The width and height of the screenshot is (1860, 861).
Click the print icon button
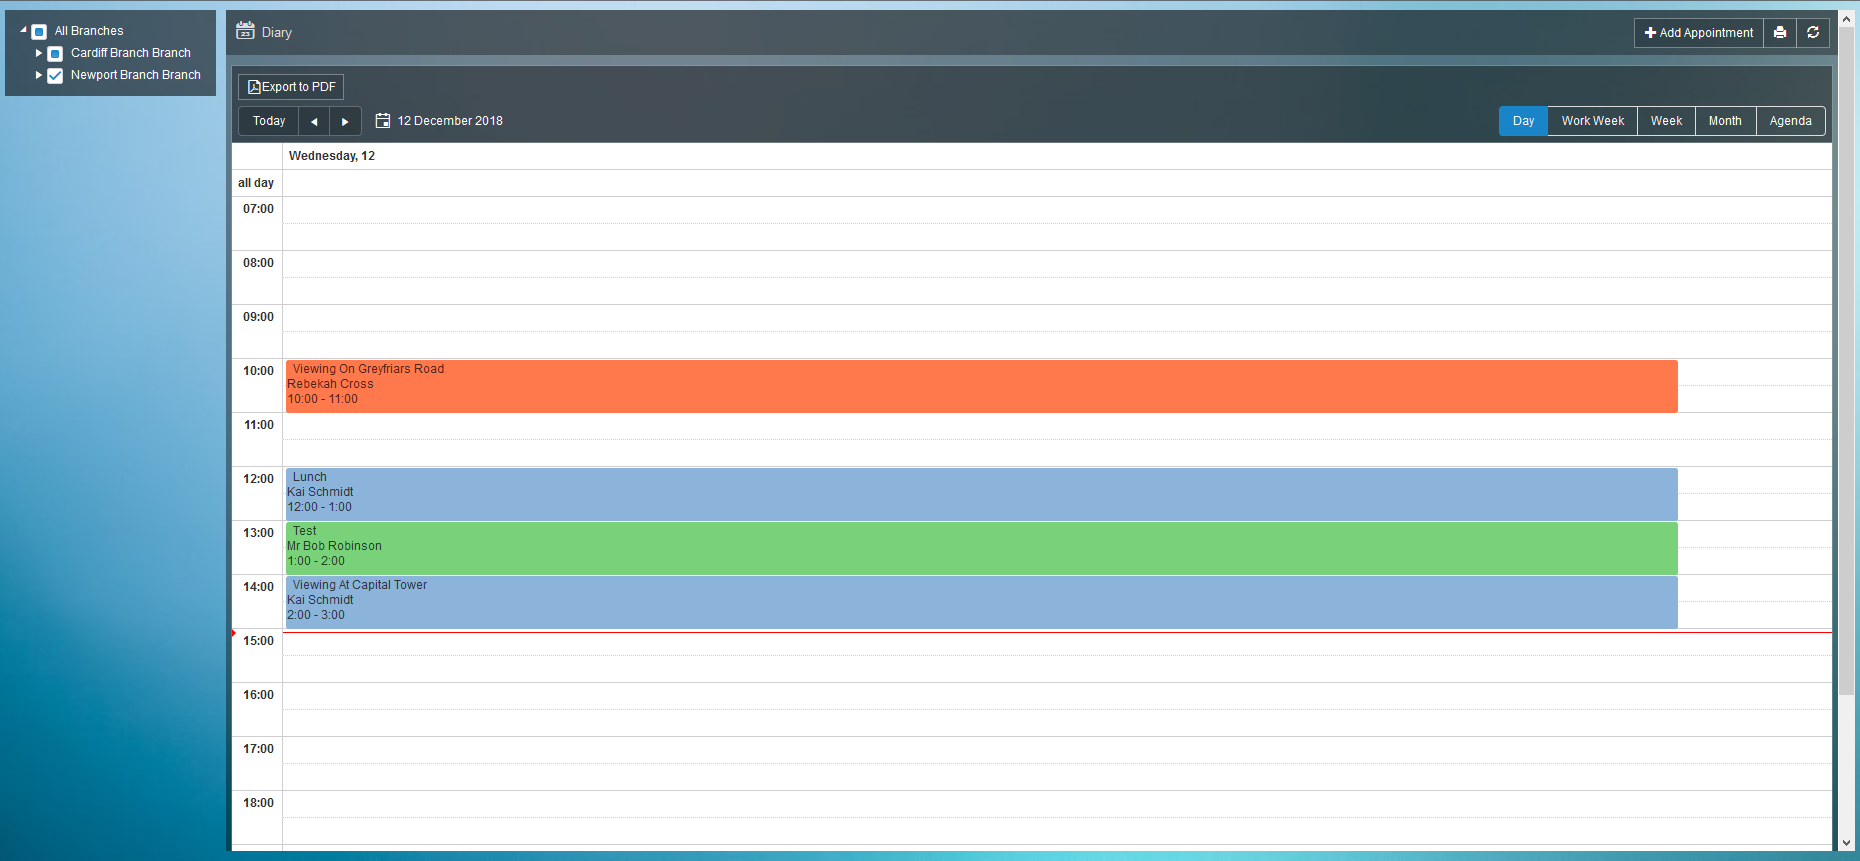pyautogui.click(x=1779, y=33)
